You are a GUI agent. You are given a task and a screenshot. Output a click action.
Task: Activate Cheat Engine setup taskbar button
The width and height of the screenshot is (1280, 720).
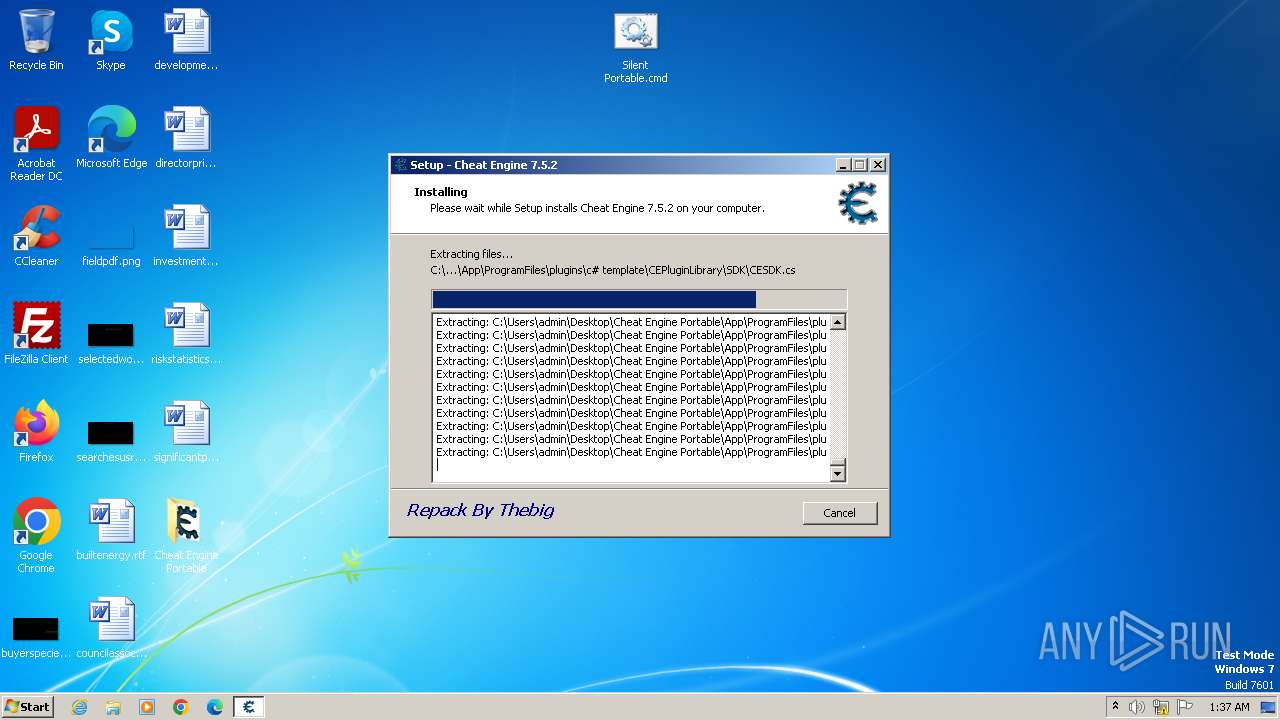pos(249,707)
